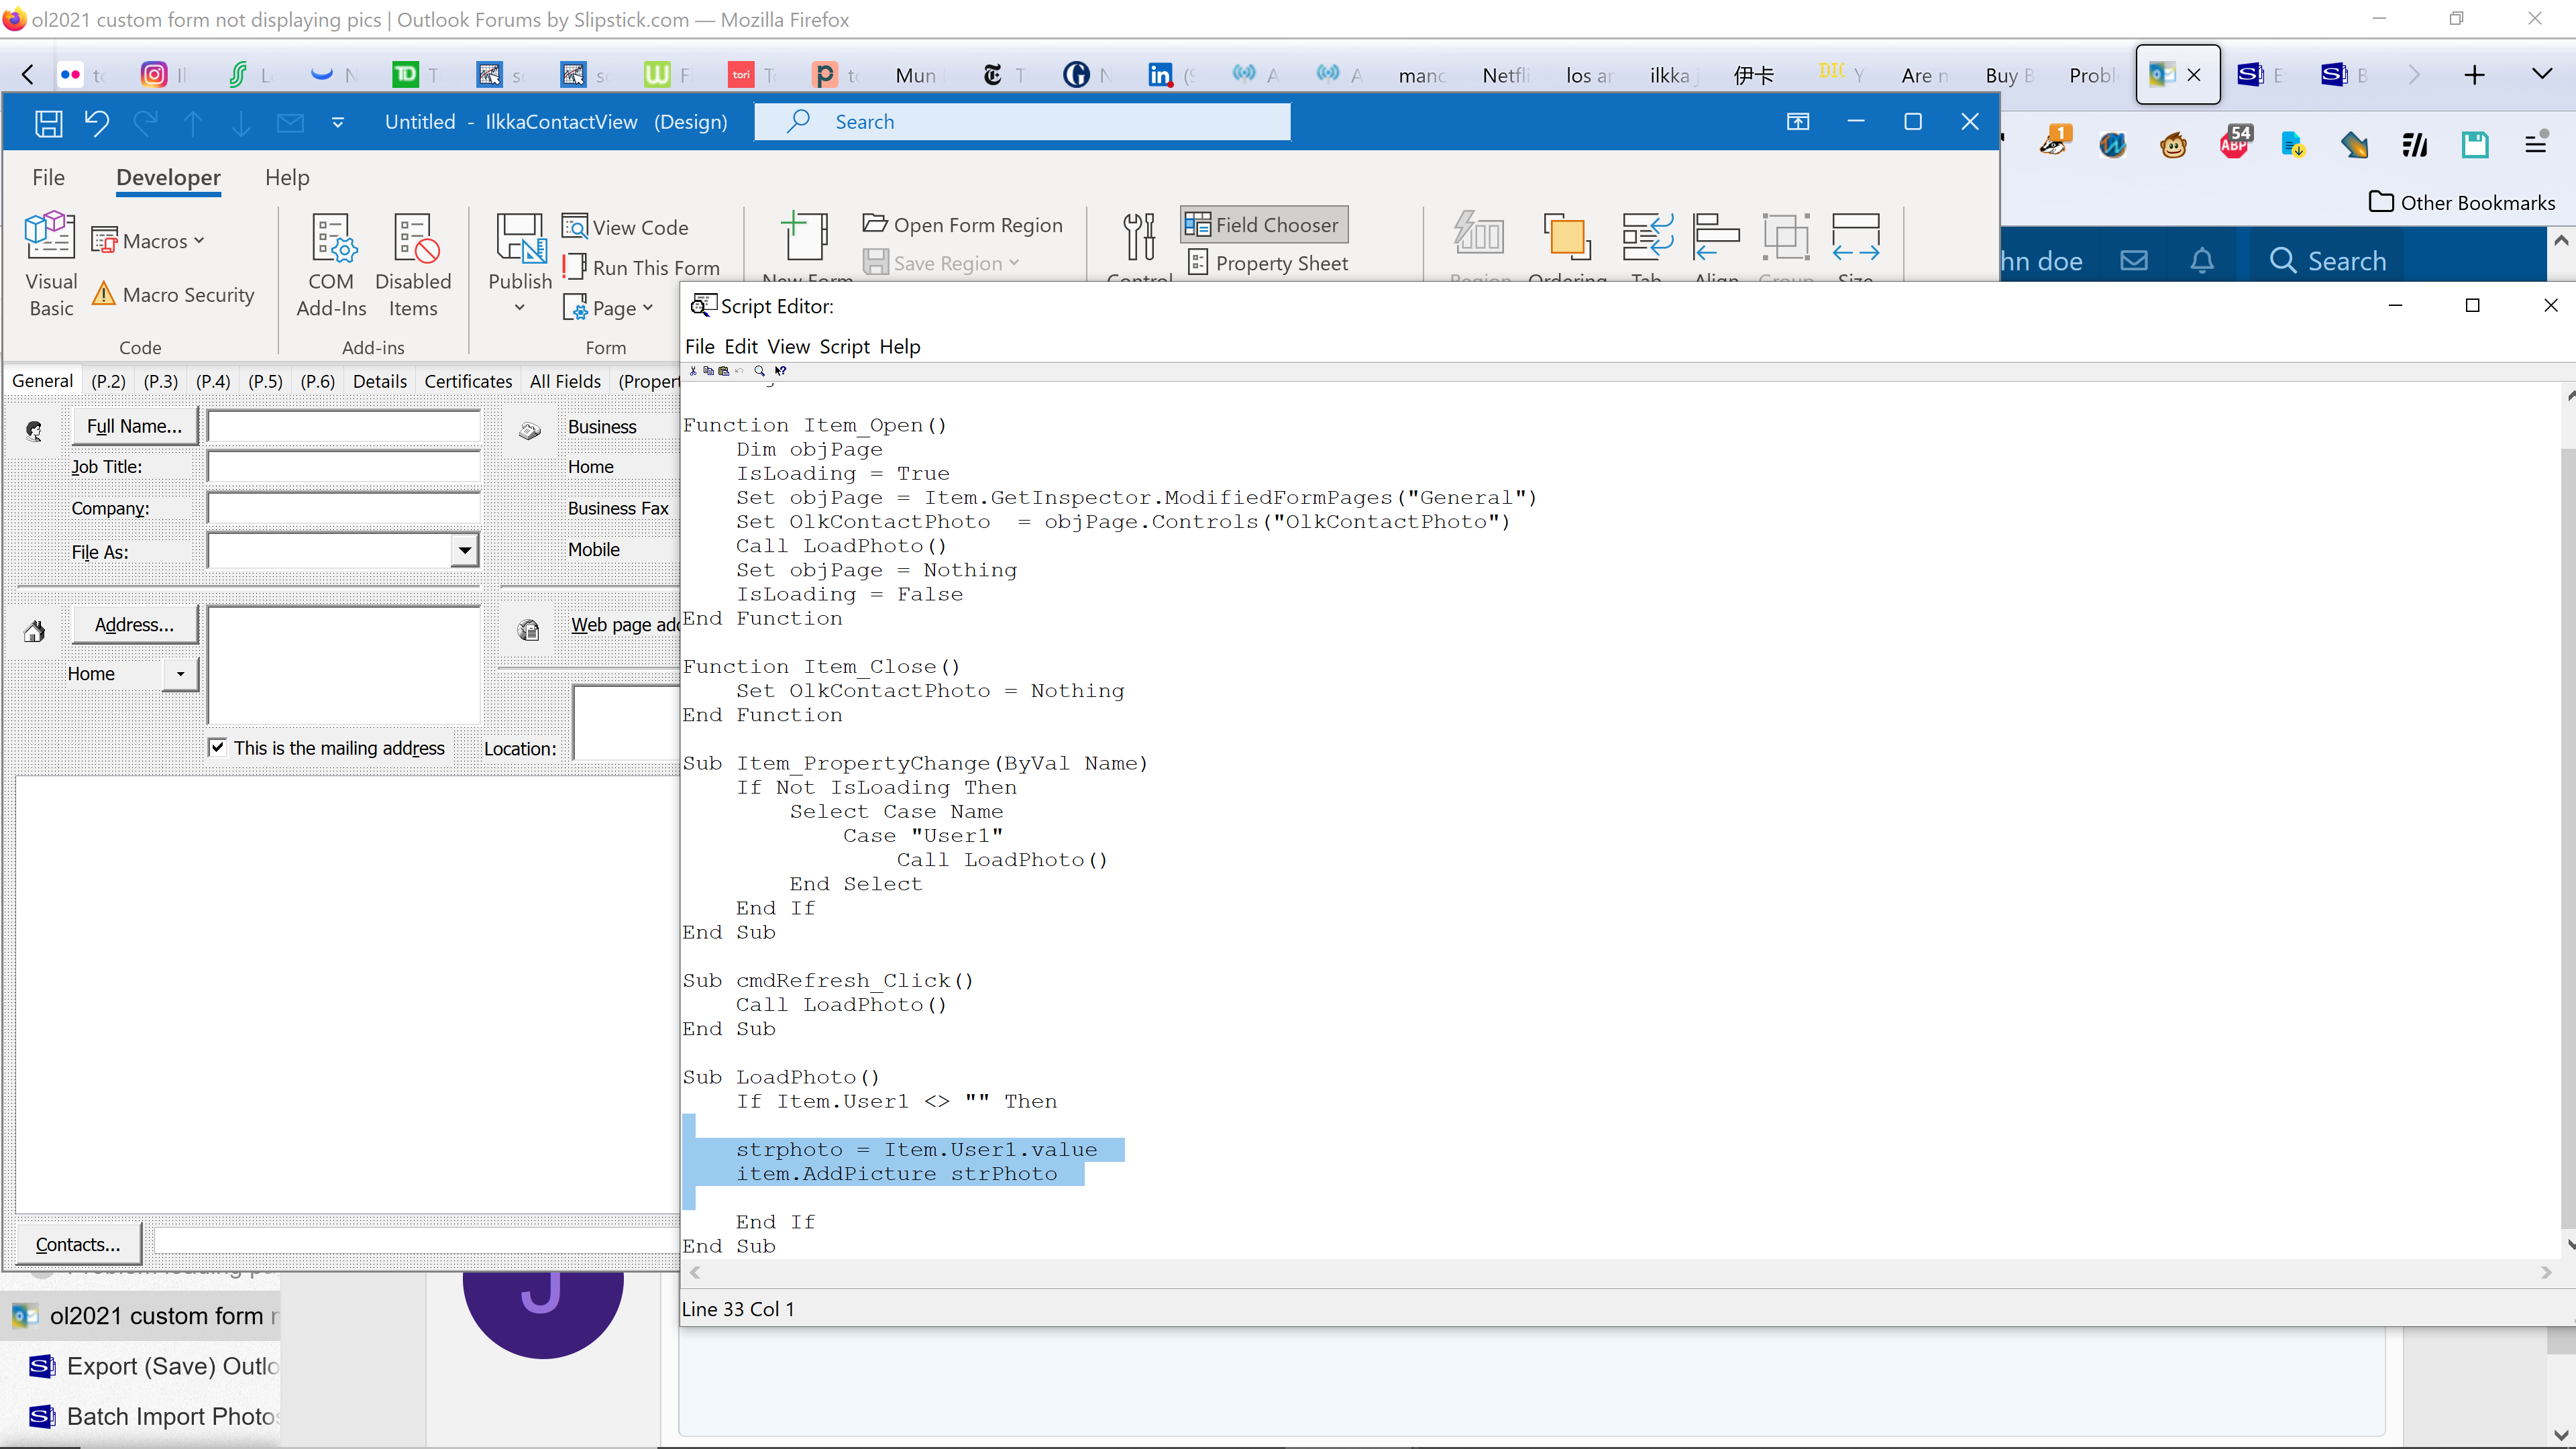Click the Find icon in Script Editor toolbar
The image size is (2576, 1449).
click(759, 371)
